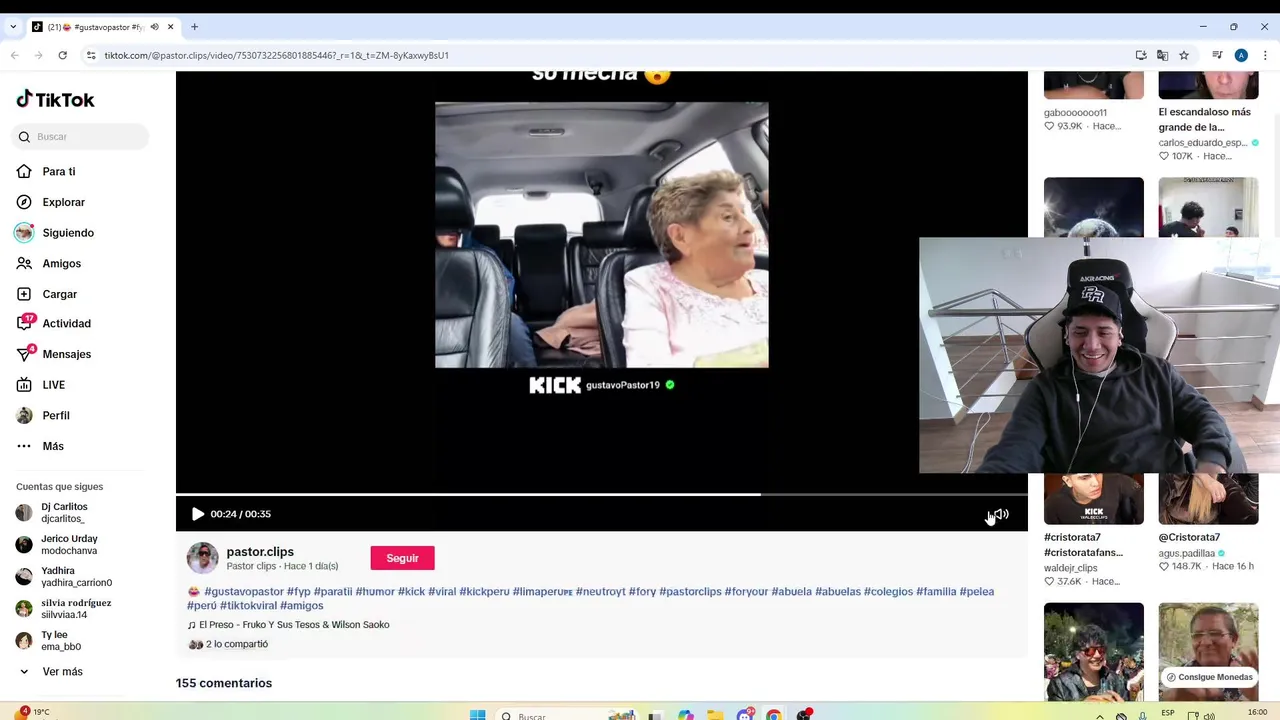Open agus.padillaa author link
1280x720 pixels.
click(1187, 553)
